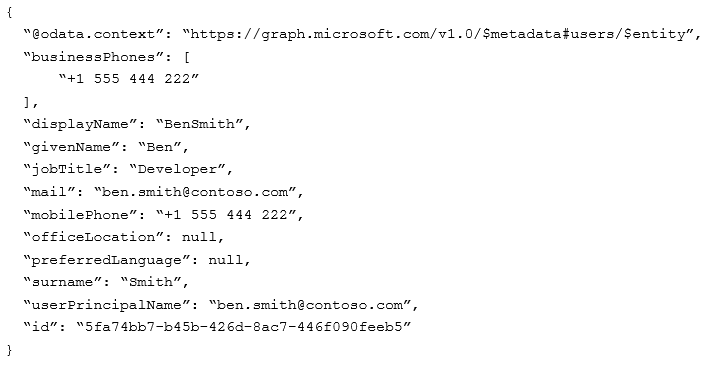Click the "officeLocation" null value

pyautogui.click(x=199, y=237)
